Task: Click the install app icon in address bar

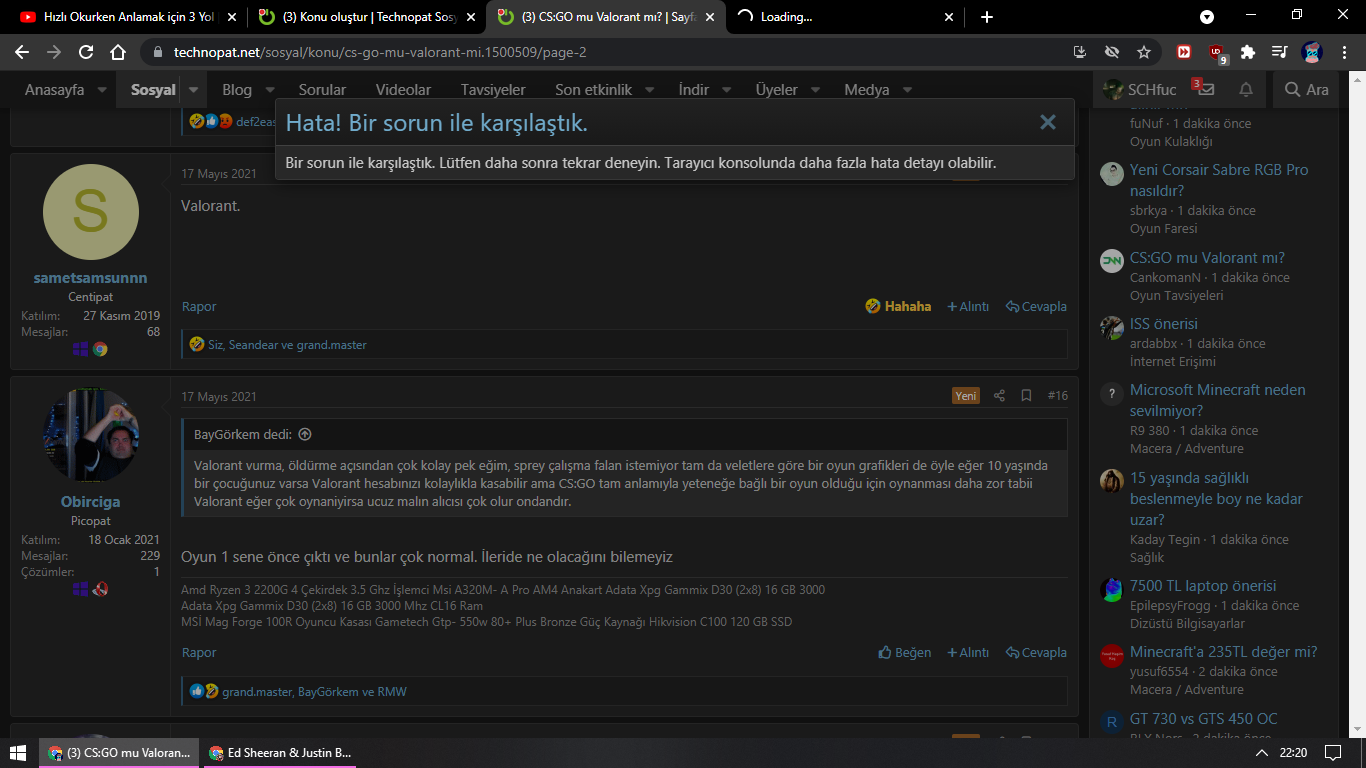Action: pyautogui.click(x=1079, y=52)
